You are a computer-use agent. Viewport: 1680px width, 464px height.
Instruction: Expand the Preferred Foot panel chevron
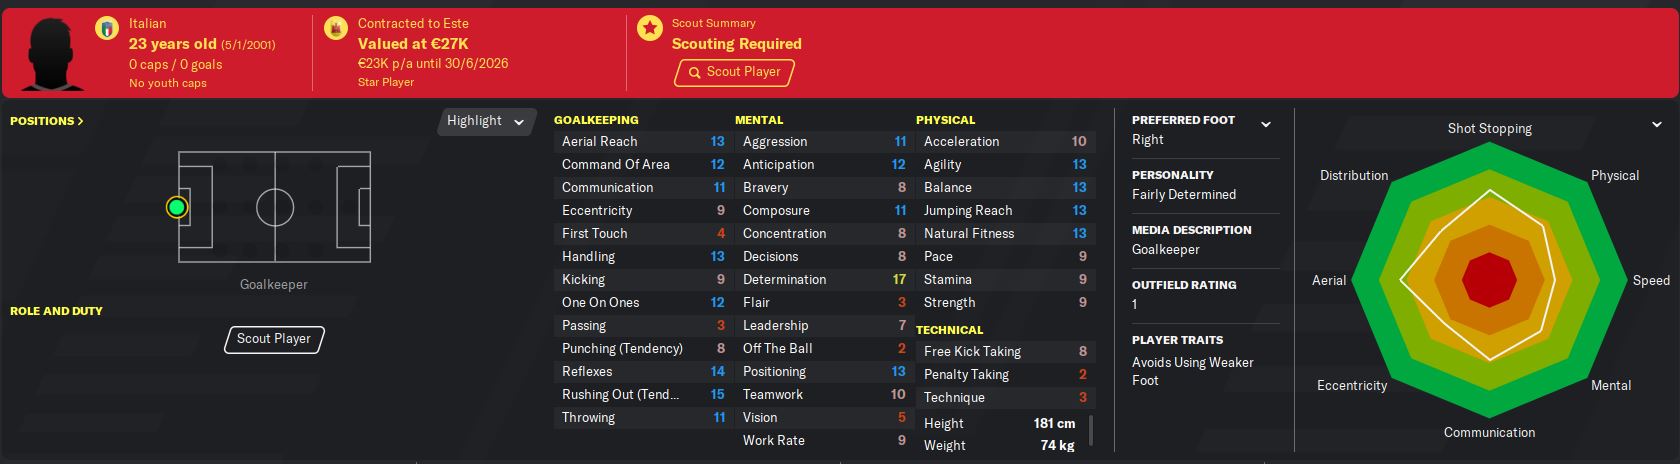[x=1266, y=124]
